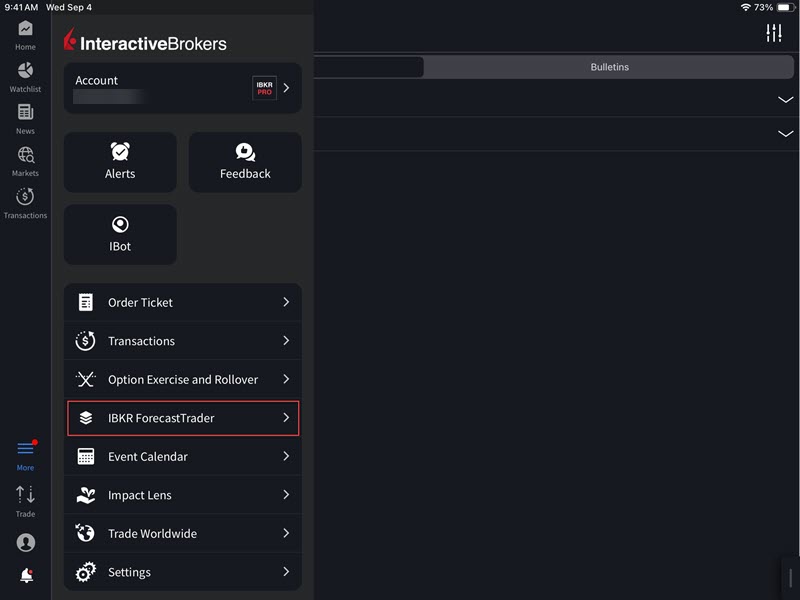
Task: Tap the IBKR ForecastTrader layers icon
Action: (86, 418)
